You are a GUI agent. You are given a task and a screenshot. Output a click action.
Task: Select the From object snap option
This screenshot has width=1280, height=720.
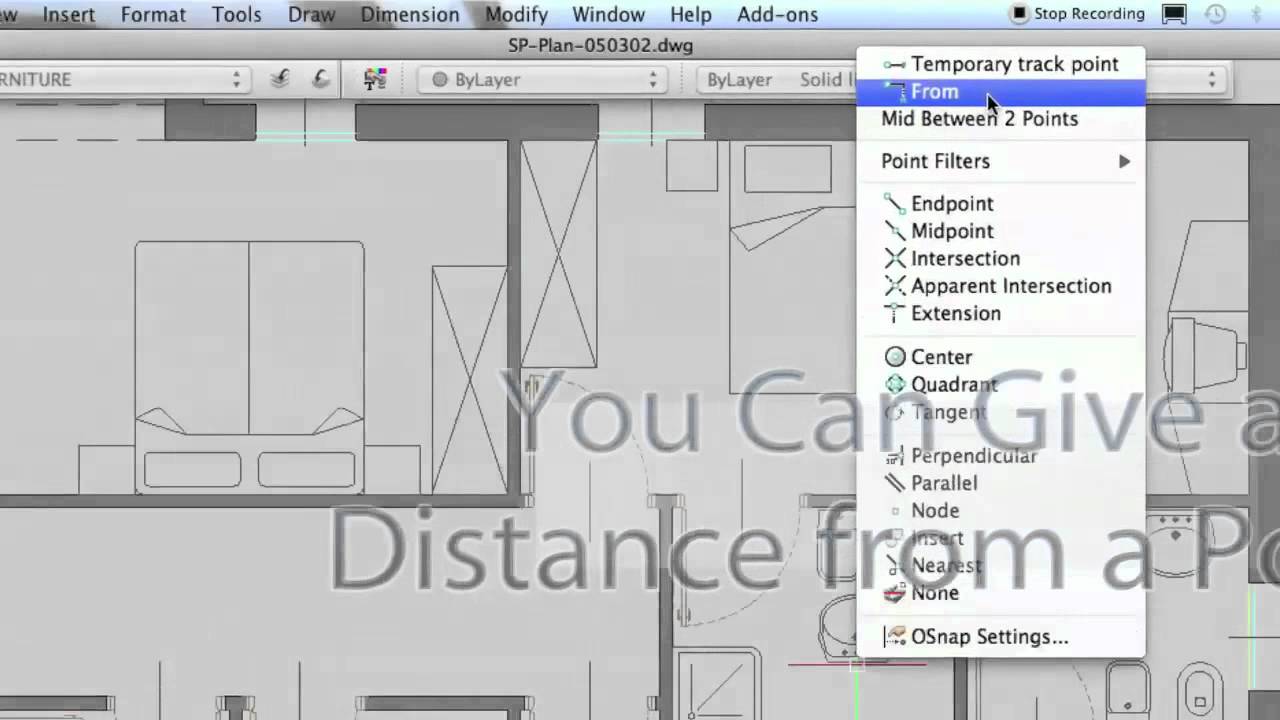coord(1001,92)
